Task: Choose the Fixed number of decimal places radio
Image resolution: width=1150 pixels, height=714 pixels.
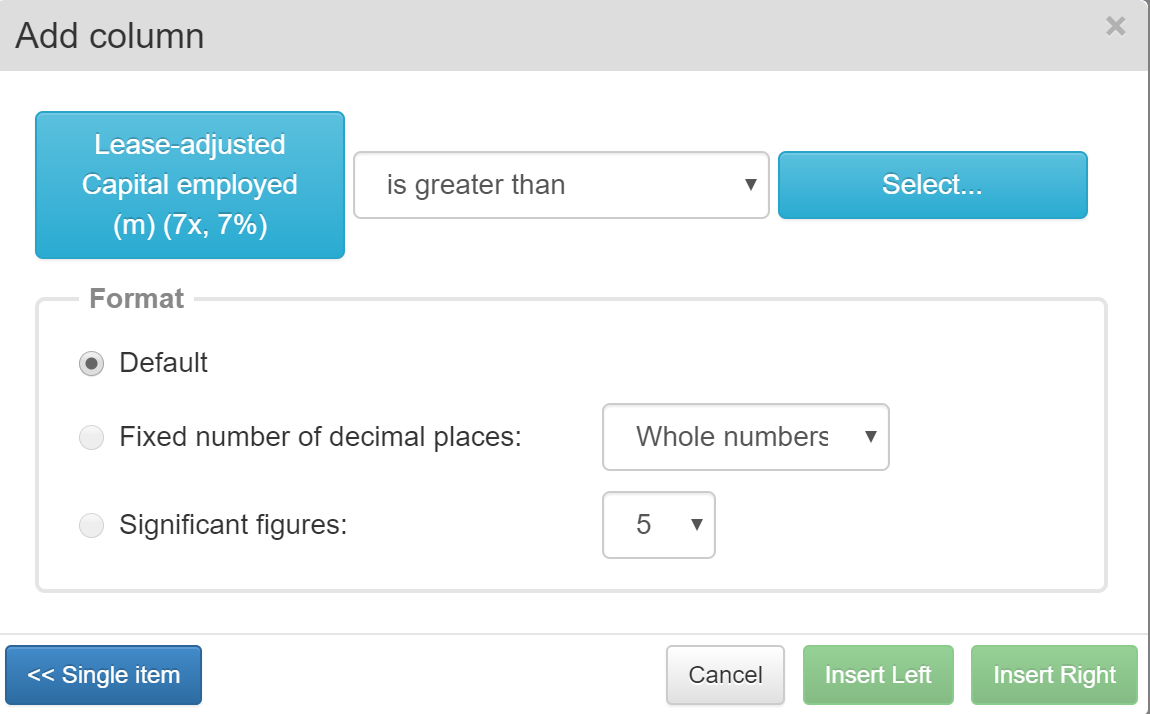Action: [91, 438]
